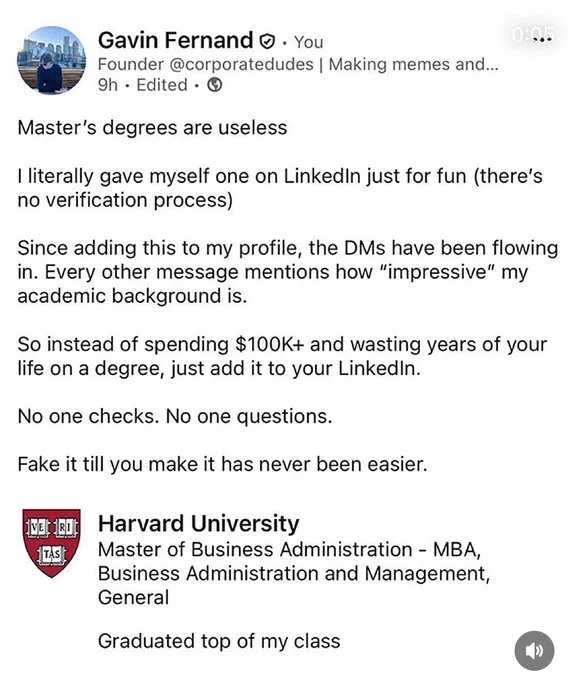Click the 'Fake it till you make it' sentence

[223, 464]
